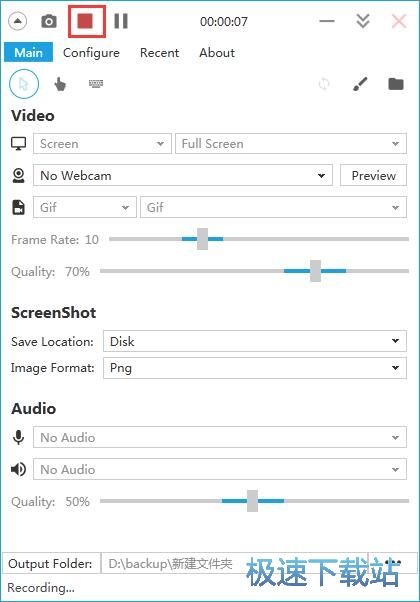Viewport: 420px width, 602px height.
Task: Toggle include cursor in recording
Action: [x=24, y=84]
